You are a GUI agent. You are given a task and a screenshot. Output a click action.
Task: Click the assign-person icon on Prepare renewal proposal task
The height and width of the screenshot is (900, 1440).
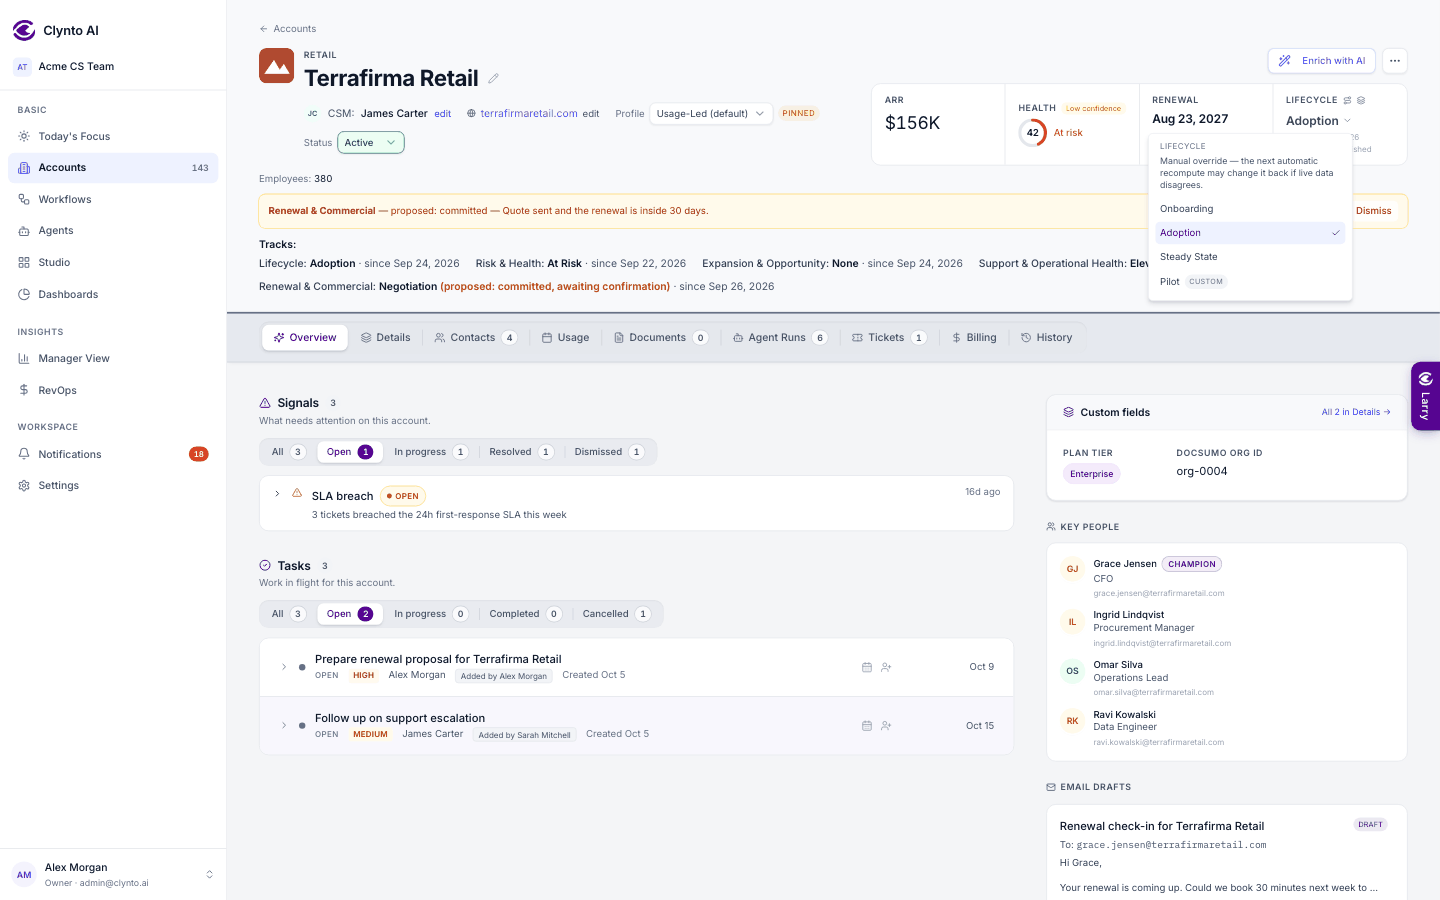[x=886, y=667]
